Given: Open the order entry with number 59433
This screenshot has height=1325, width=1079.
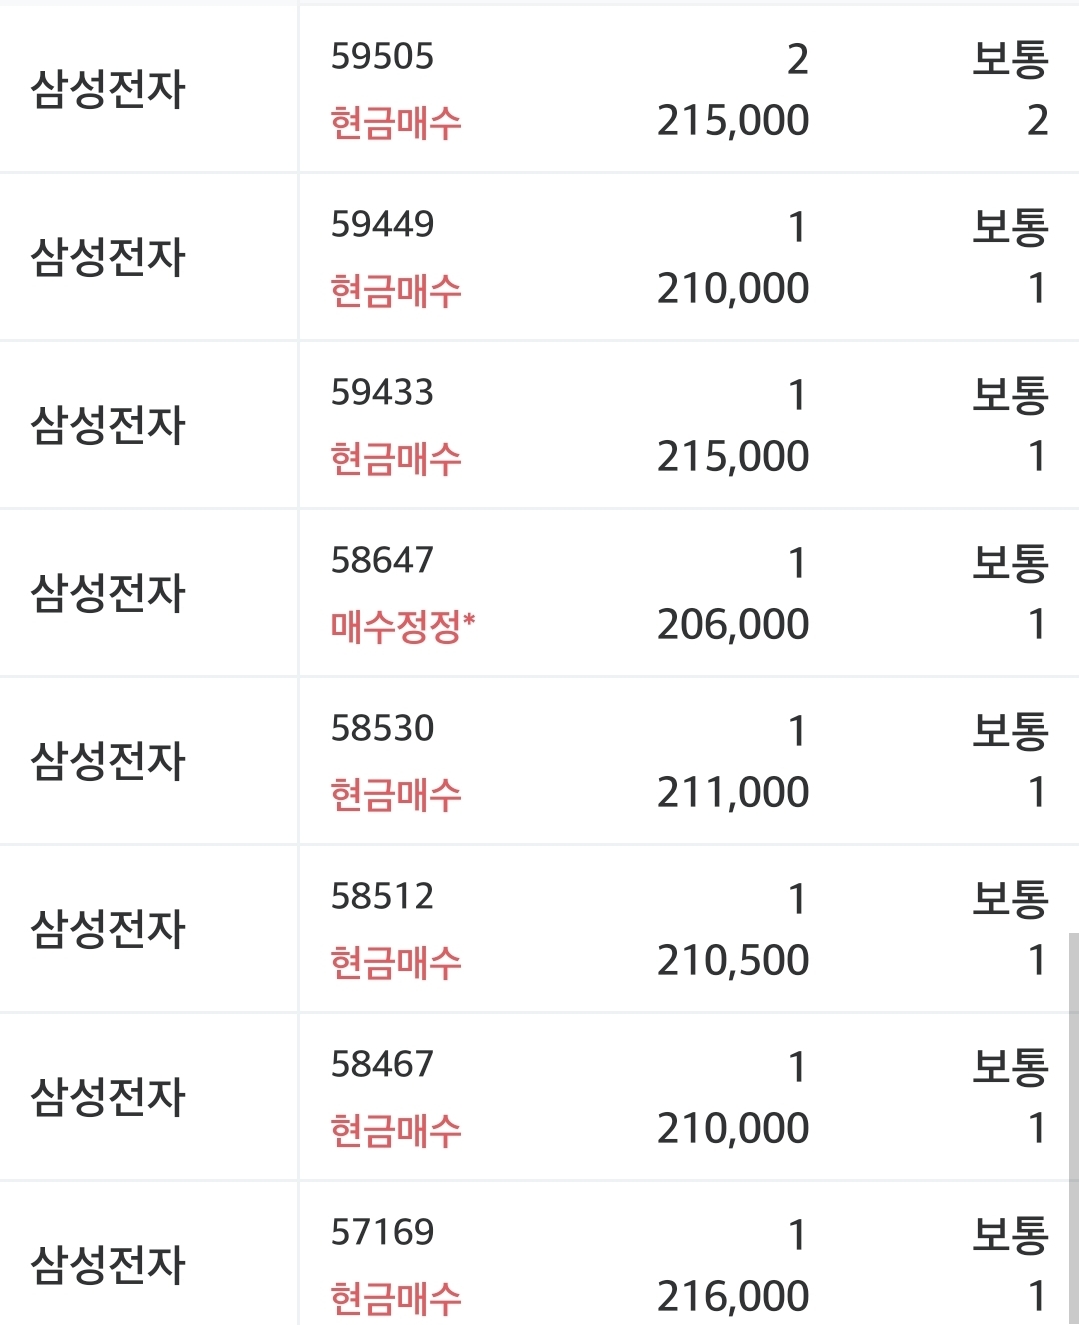Looking at the screenshot, I should (x=382, y=393).
